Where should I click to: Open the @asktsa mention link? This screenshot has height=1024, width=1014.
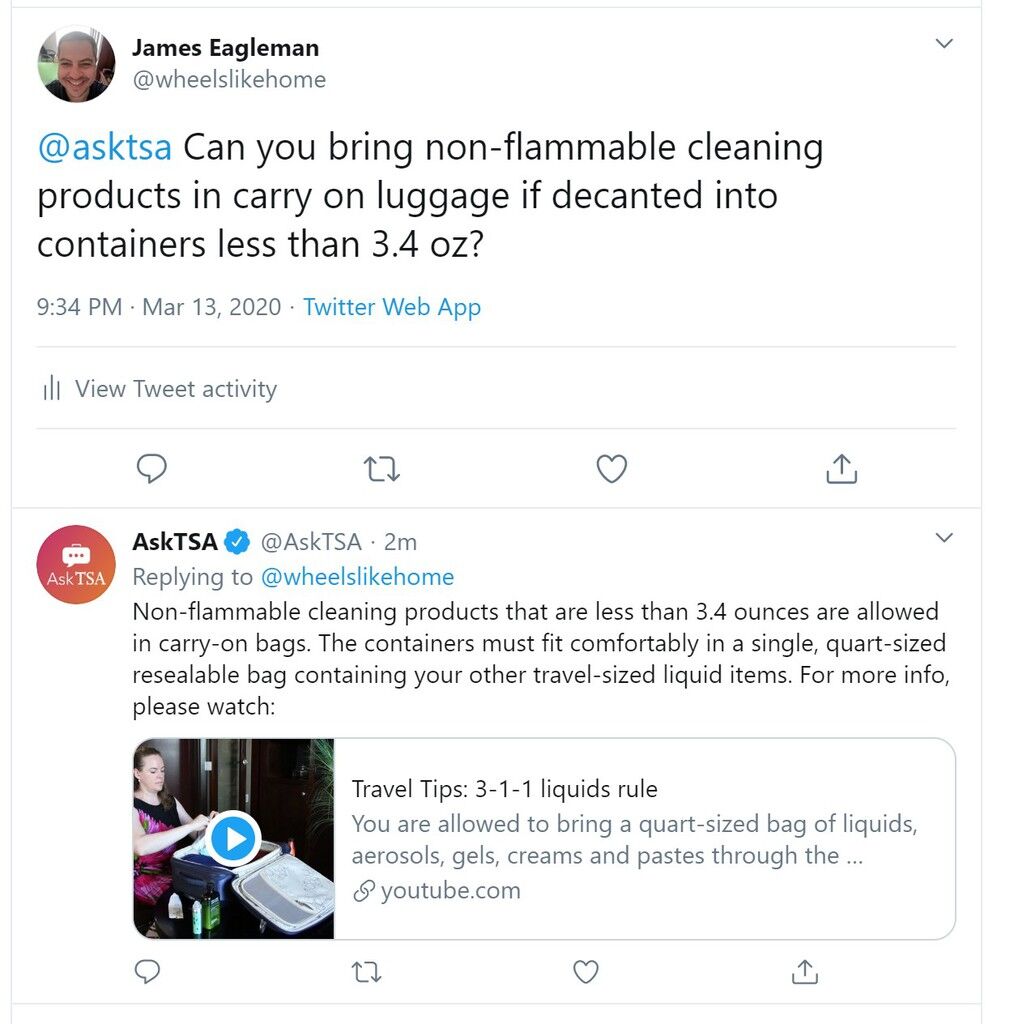105,147
